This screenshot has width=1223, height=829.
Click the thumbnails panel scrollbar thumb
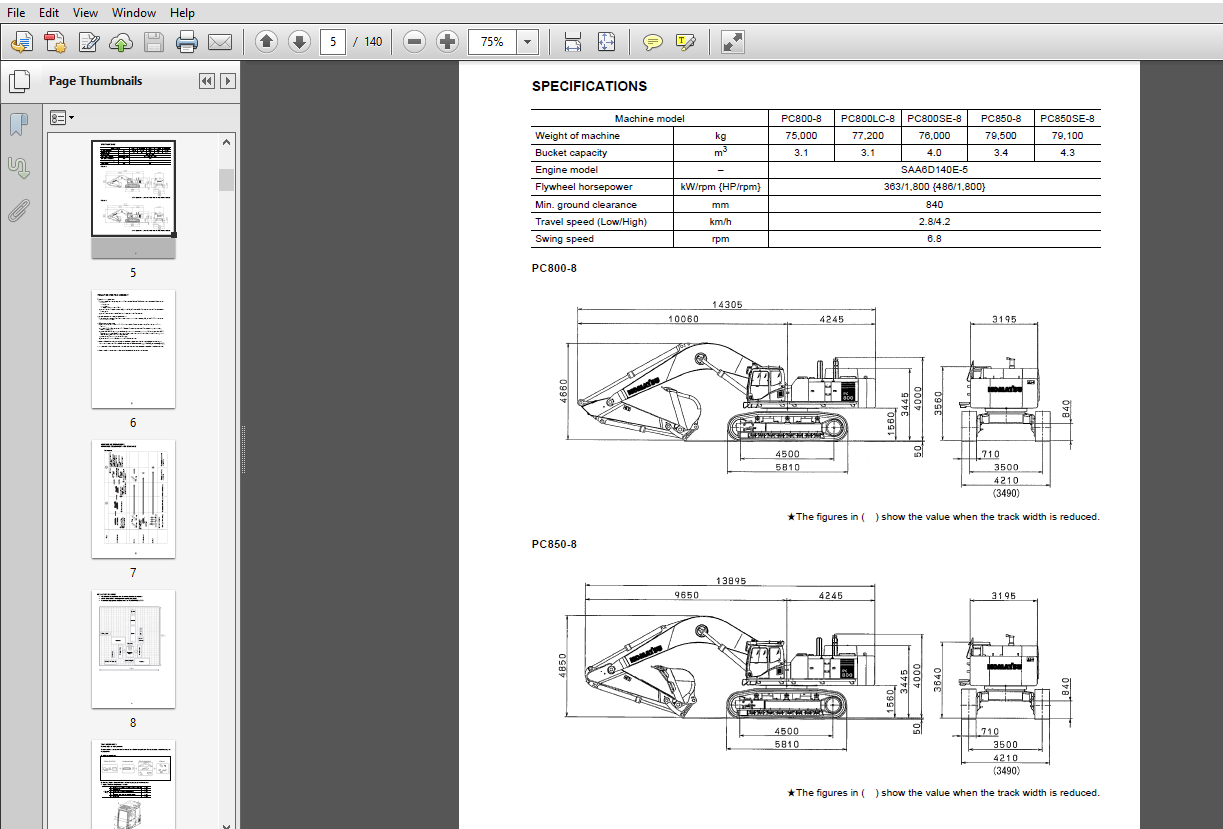[227, 179]
